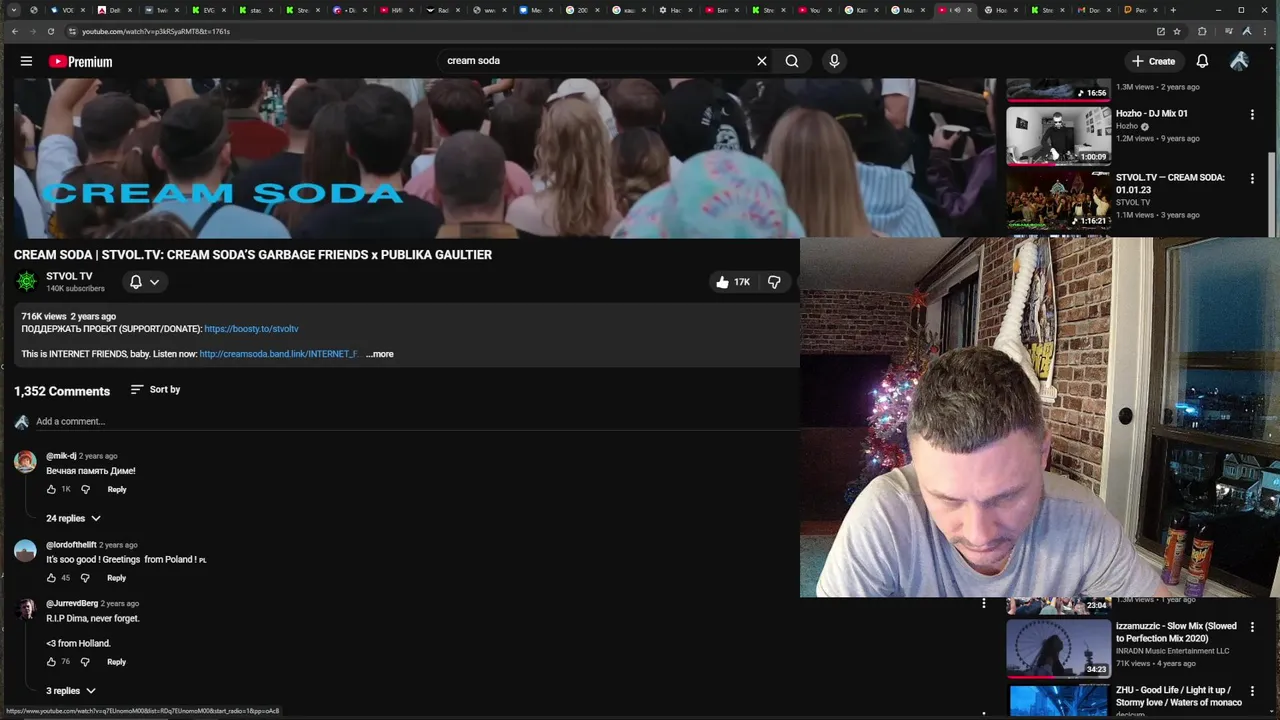The image size is (1280, 720).
Task: Reply to @lordofthelift comment
Action: click(117, 577)
